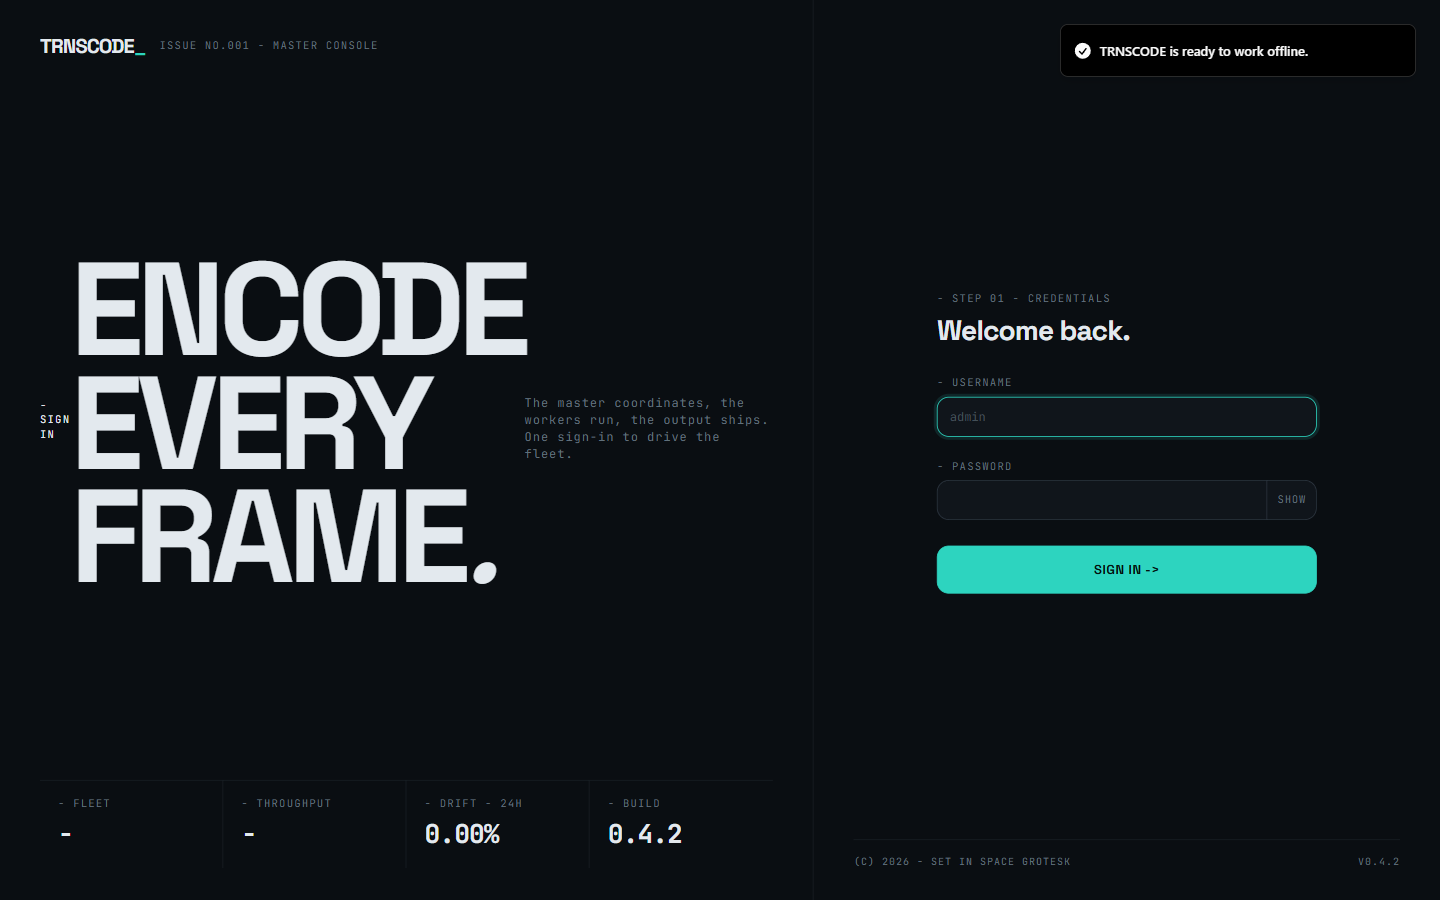The image size is (1440, 900).
Task: Focus the Username input field
Action: pyautogui.click(x=1126, y=417)
